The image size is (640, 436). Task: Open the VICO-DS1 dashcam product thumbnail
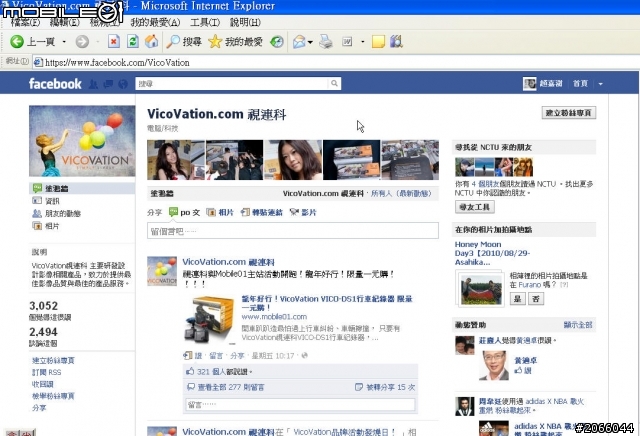(x=209, y=320)
